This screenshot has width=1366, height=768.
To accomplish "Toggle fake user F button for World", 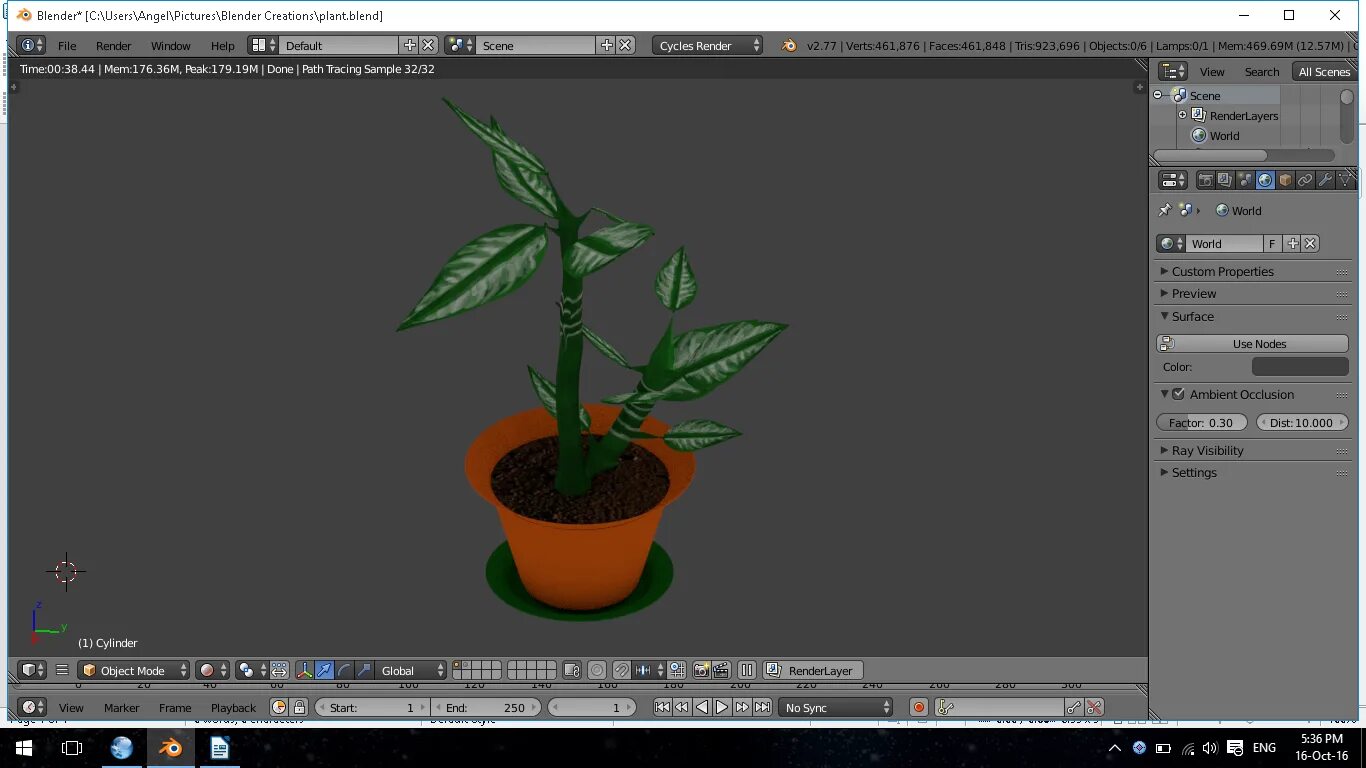I will [x=1272, y=243].
